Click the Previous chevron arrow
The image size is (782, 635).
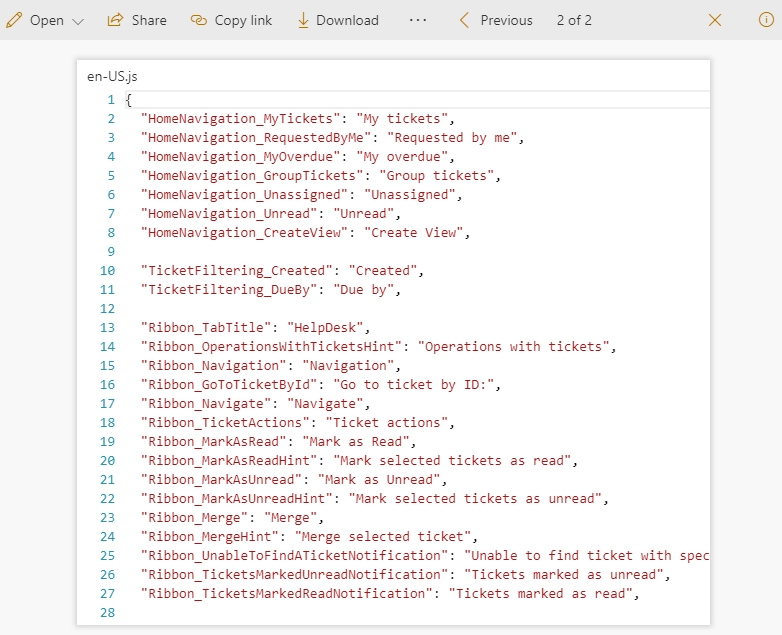[x=464, y=20]
